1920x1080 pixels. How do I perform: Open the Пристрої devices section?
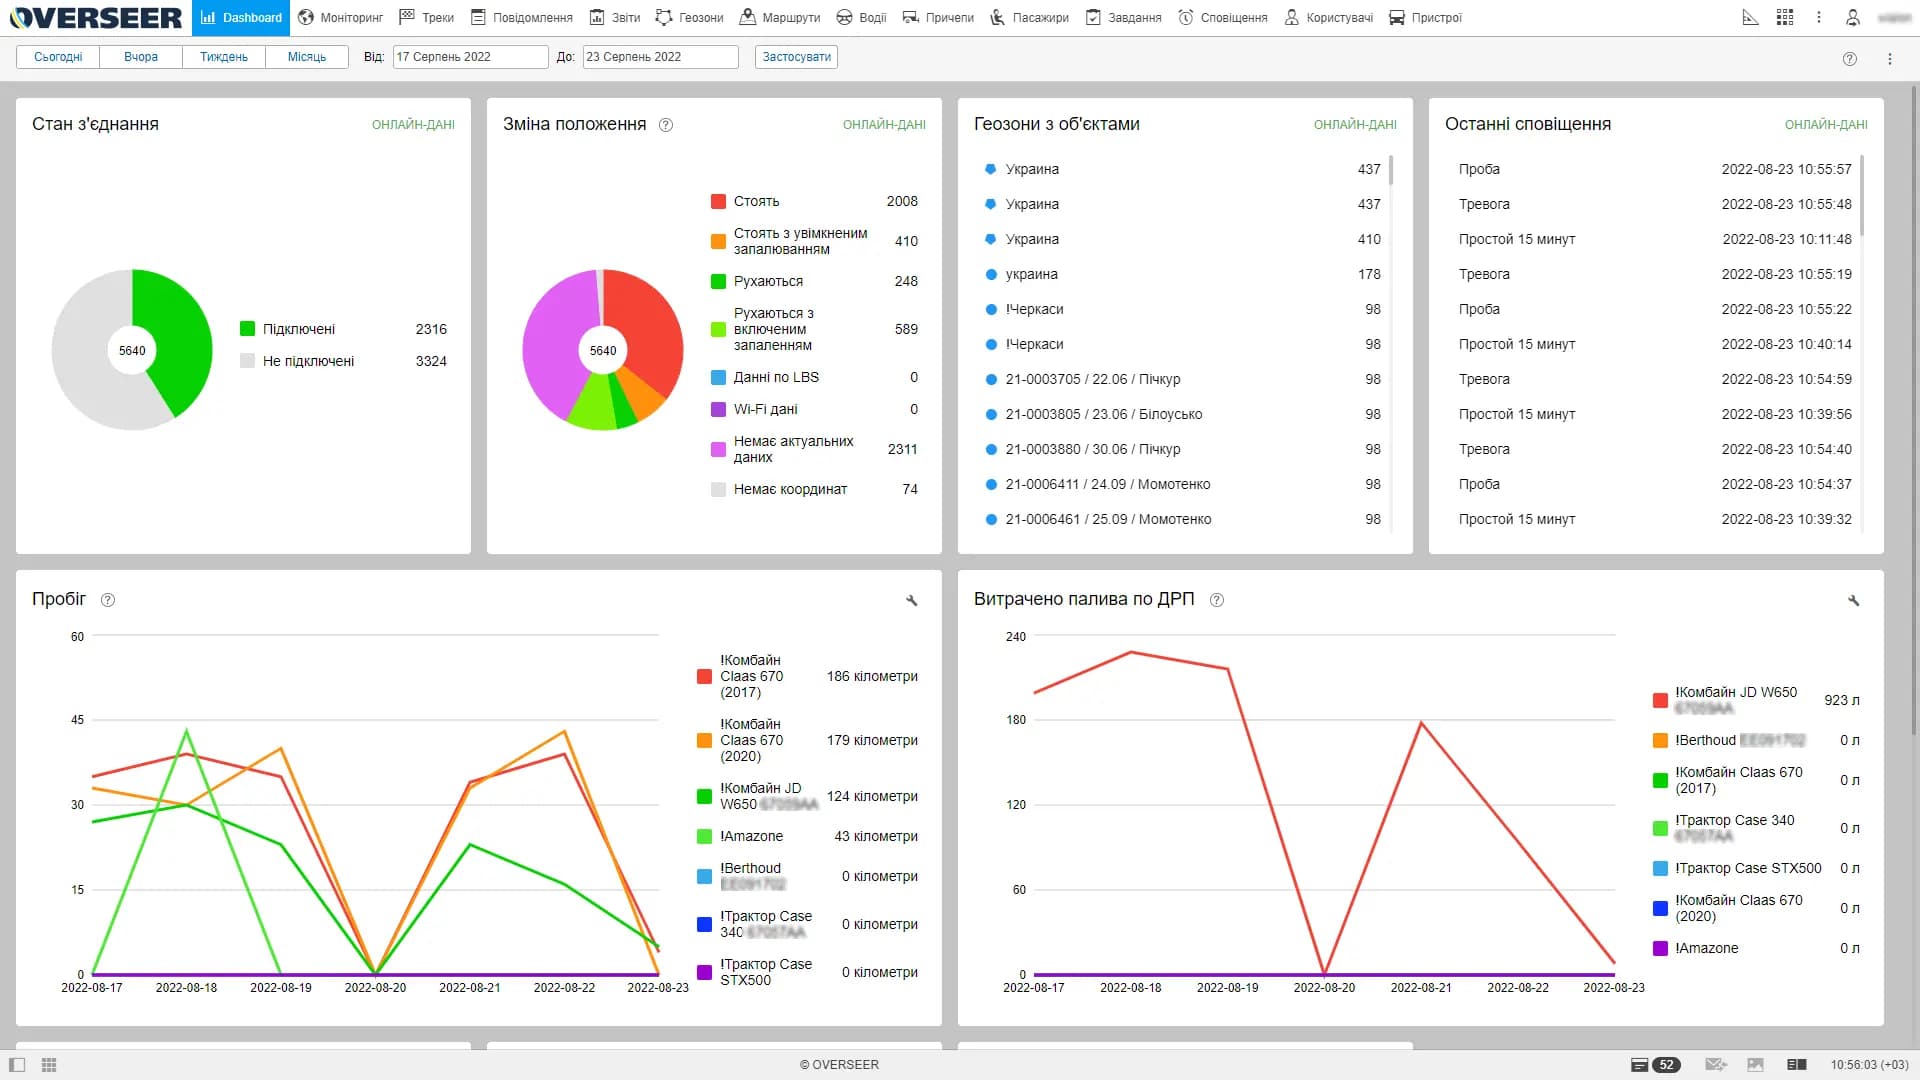point(1425,18)
